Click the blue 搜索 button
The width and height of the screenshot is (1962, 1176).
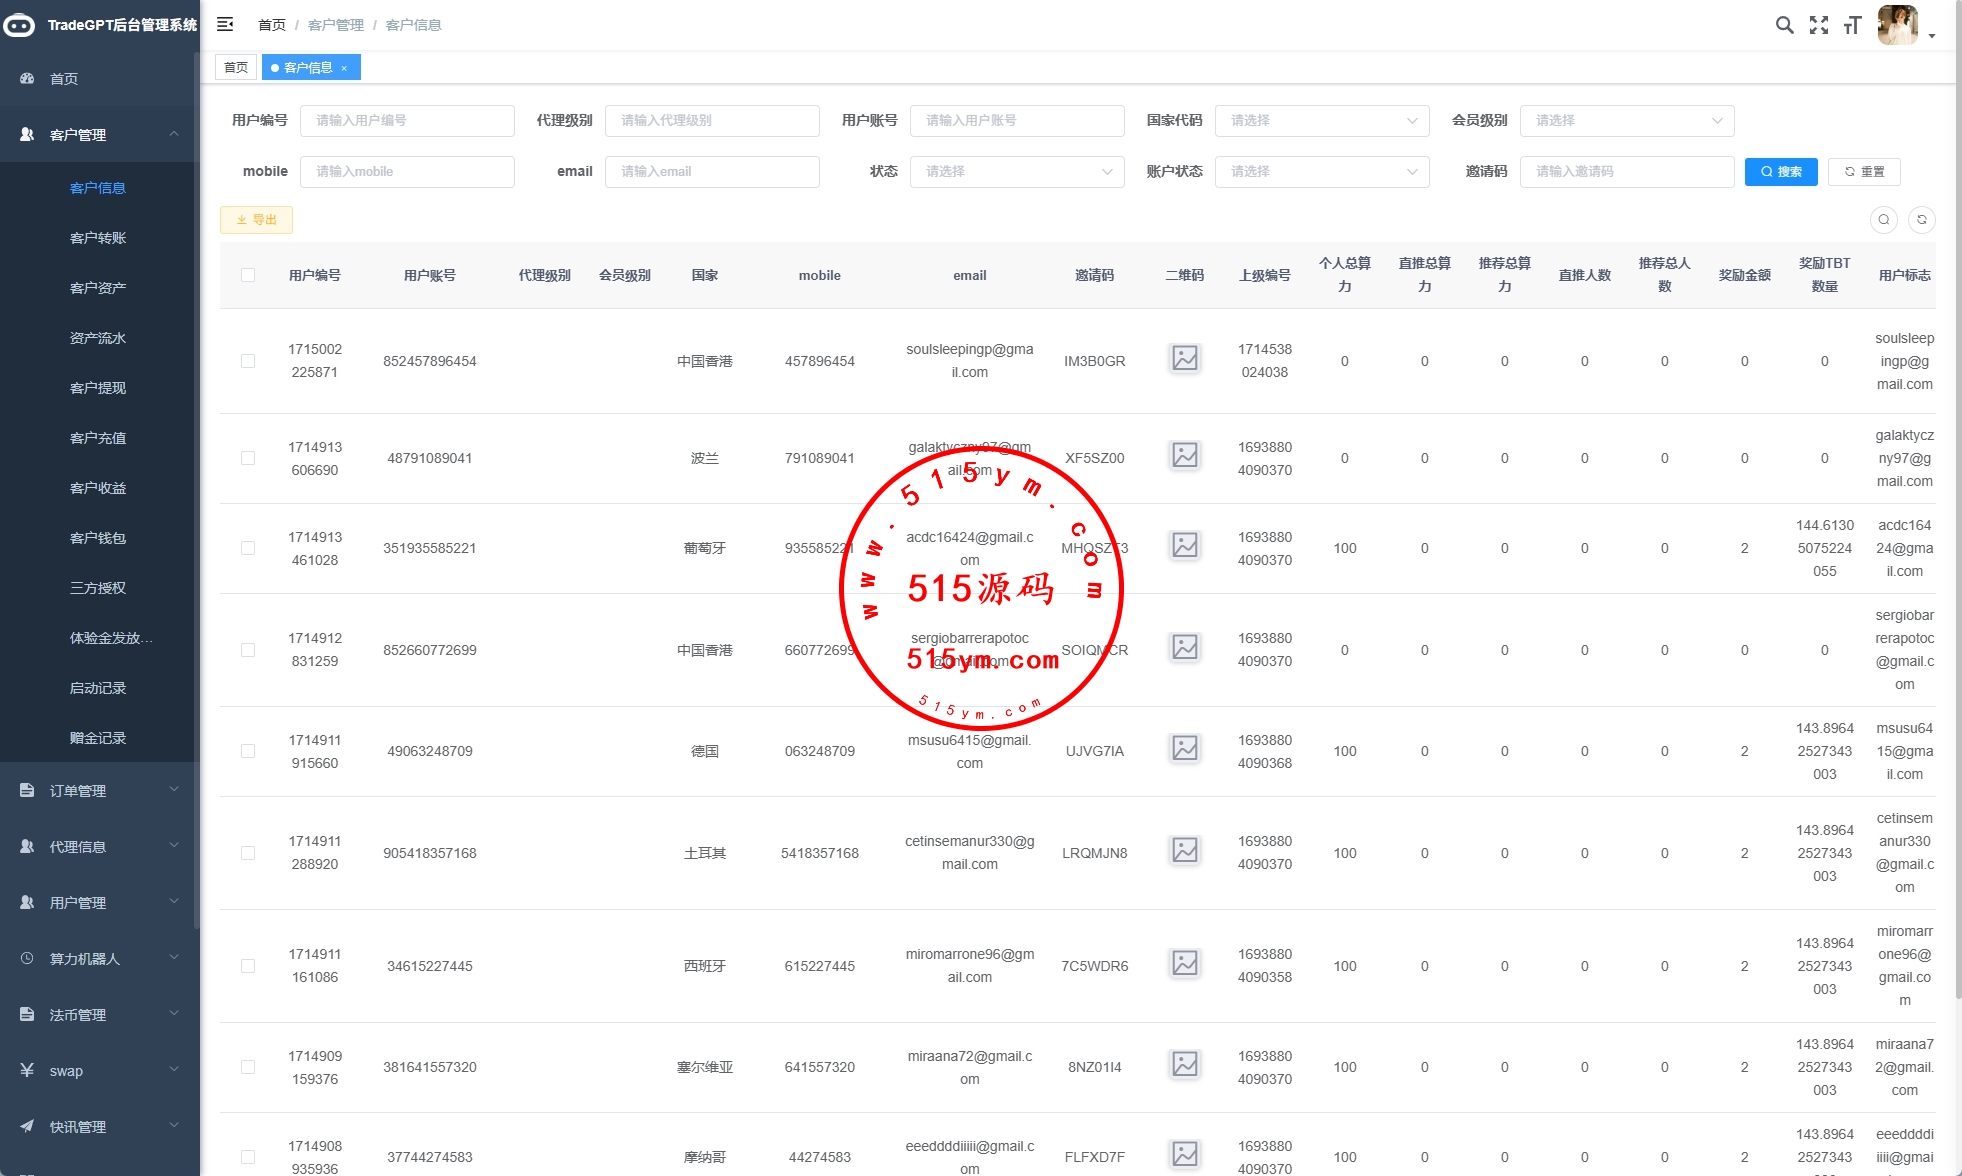[x=1780, y=172]
